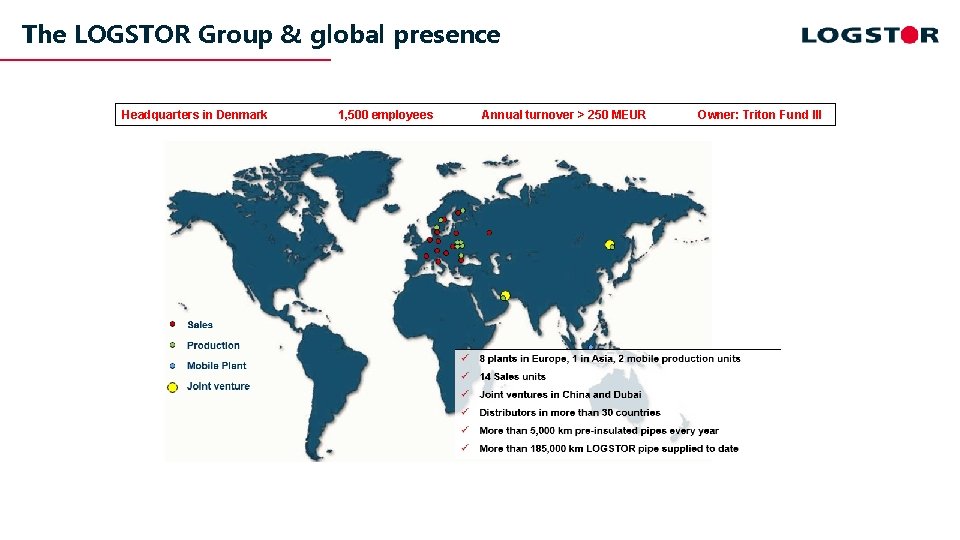The width and height of the screenshot is (960, 540).
Task: Click 'Annual turnover > 250 MEUR' text
Action: [x=563, y=114]
